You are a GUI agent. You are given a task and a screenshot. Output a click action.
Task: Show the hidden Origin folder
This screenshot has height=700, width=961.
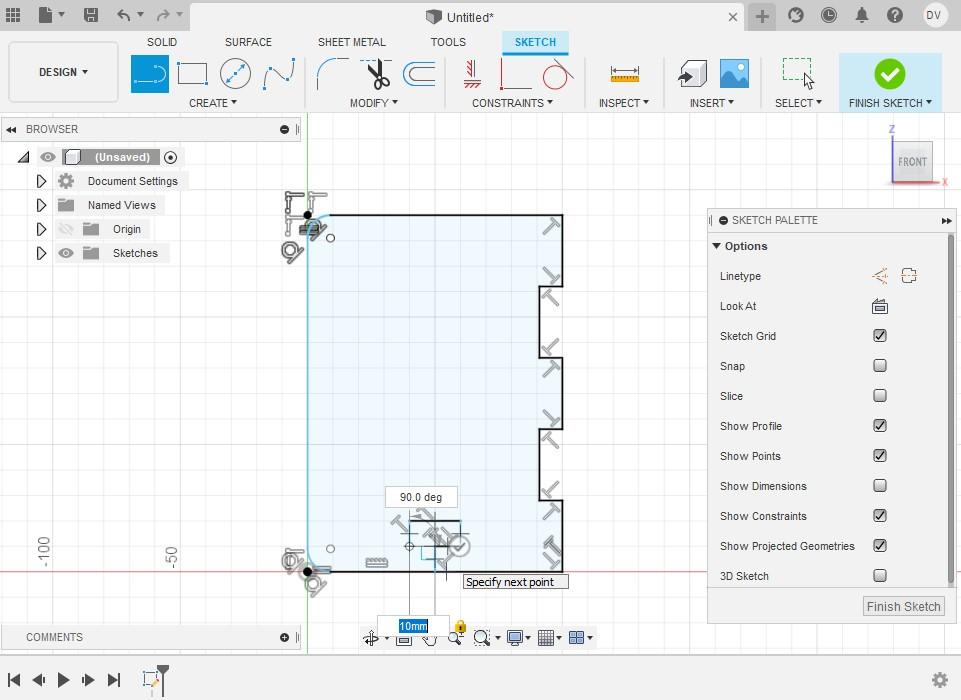(66, 229)
